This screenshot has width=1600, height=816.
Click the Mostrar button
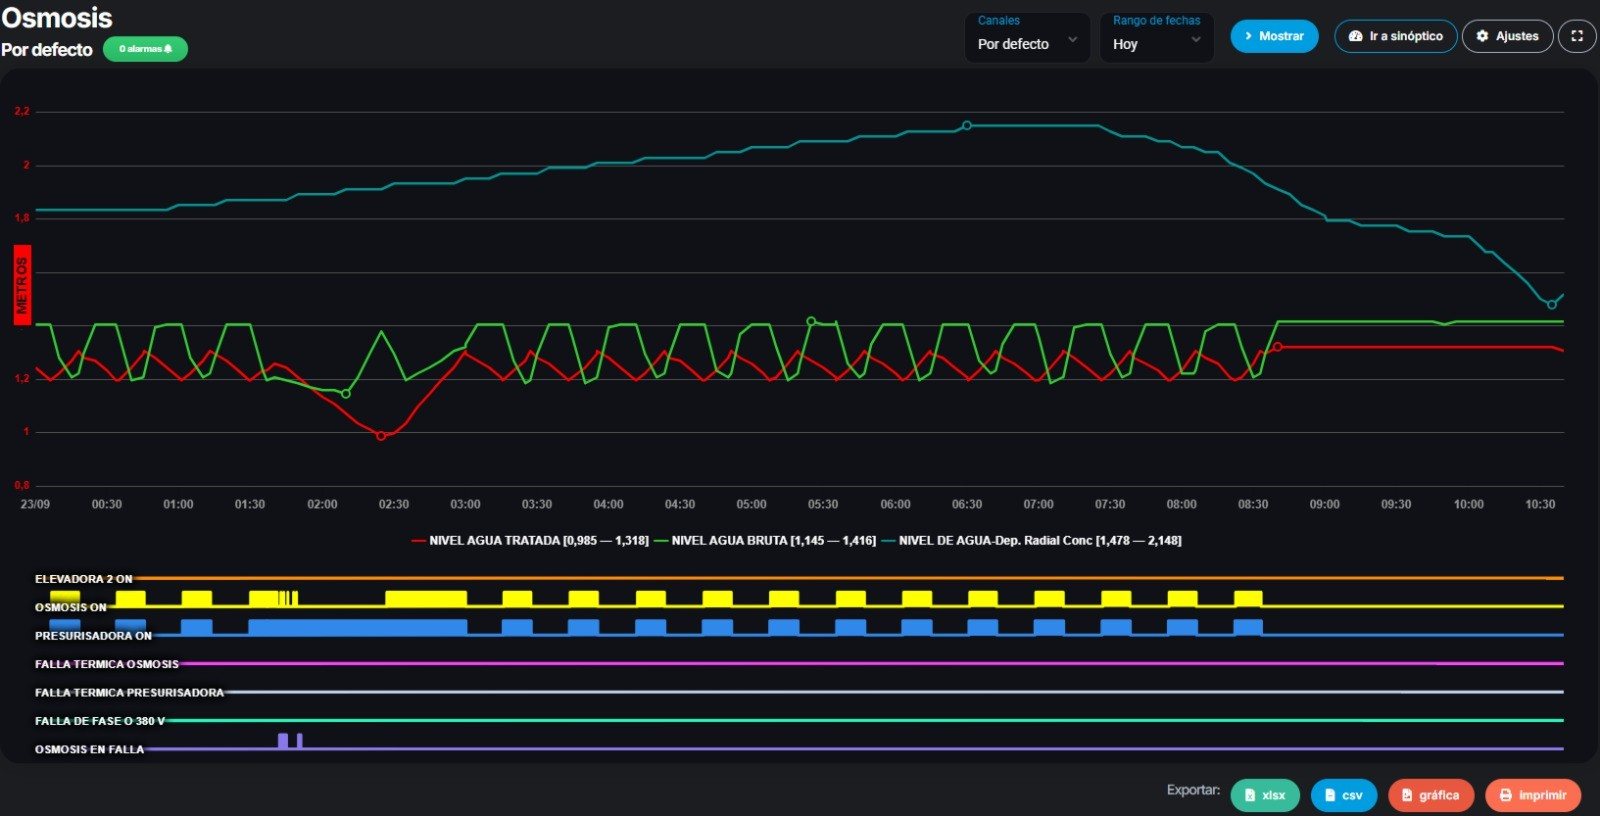1274,36
